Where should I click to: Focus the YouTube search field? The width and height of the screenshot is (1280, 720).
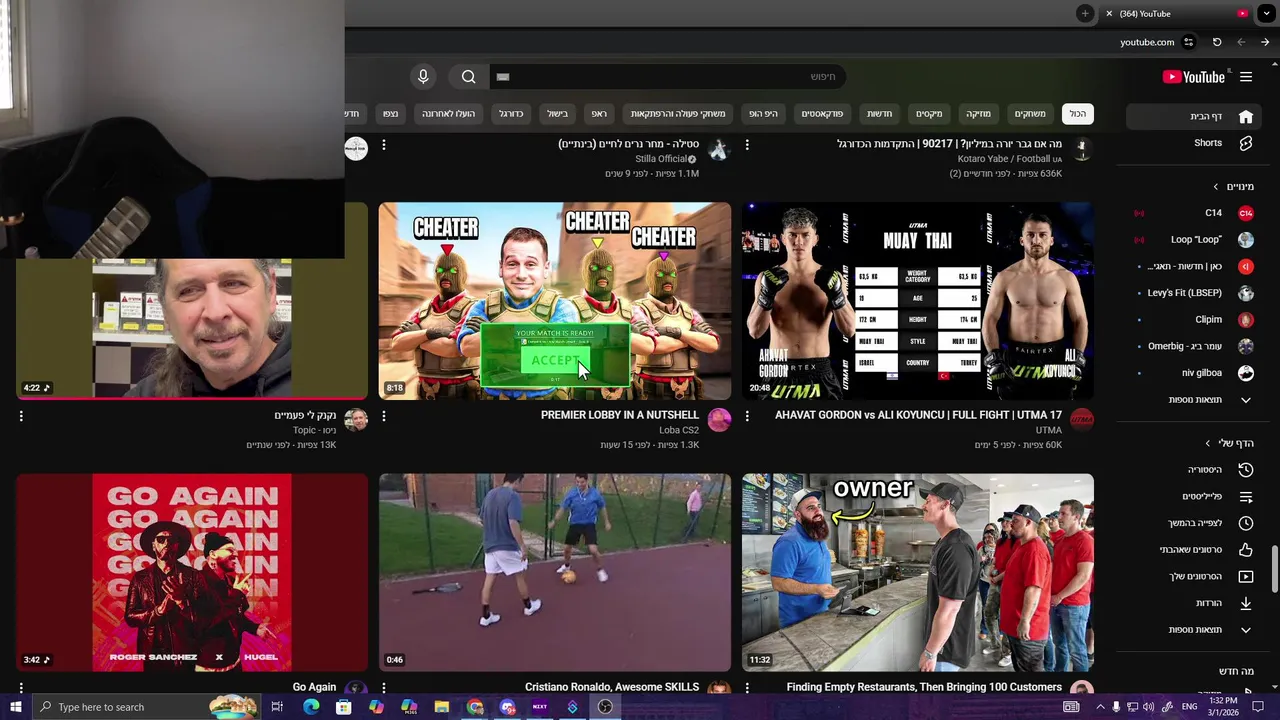coord(668,77)
